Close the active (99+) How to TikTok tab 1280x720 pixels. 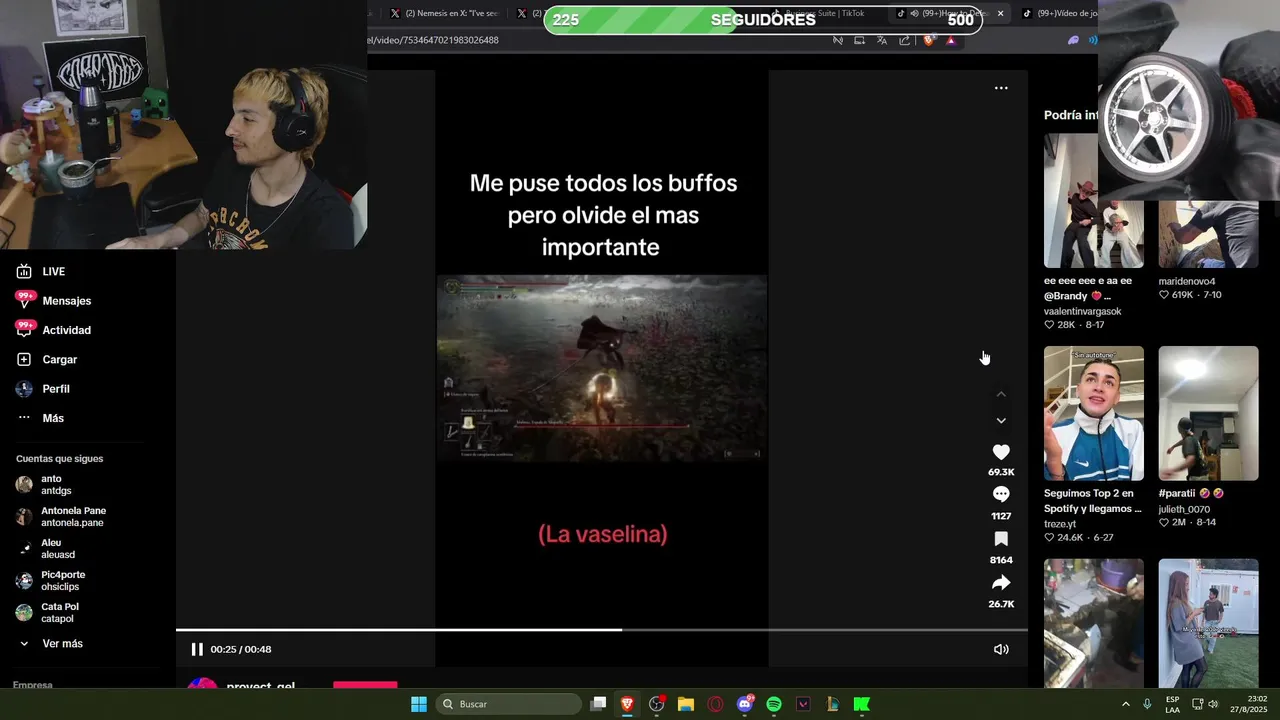pyautogui.click(x=1000, y=13)
